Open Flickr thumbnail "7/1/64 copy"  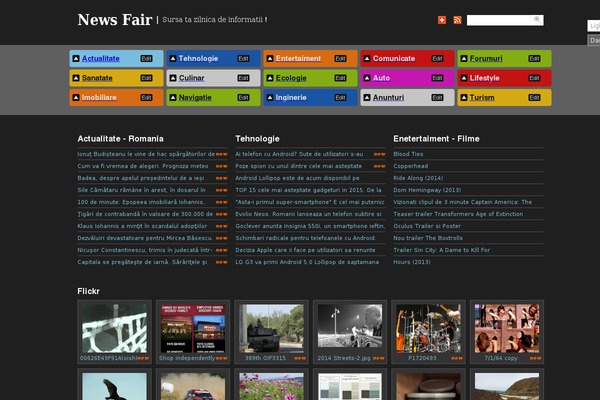(x=507, y=328)
